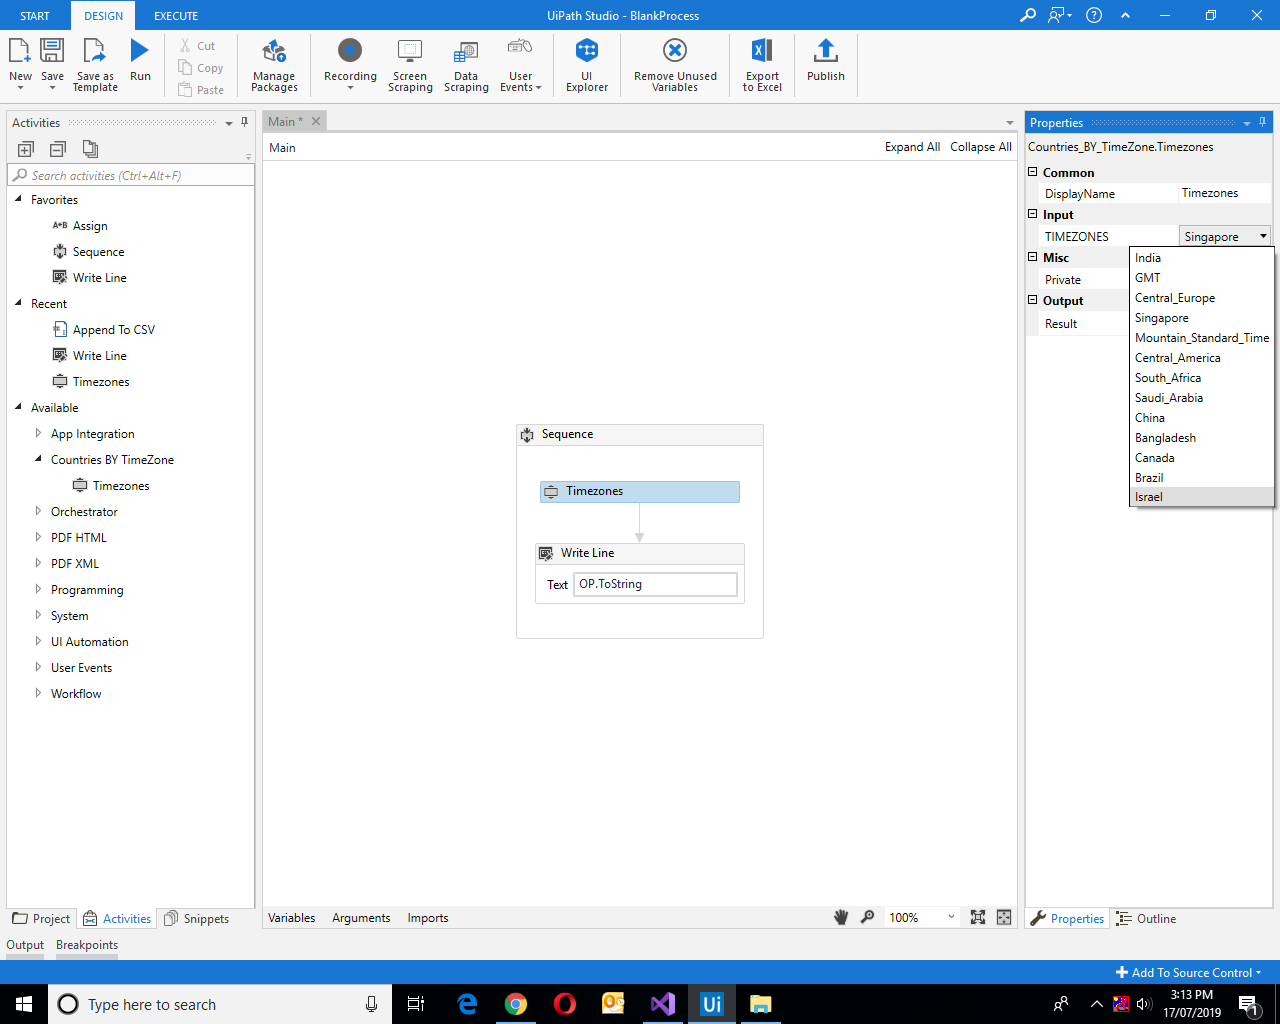Open the zoom percentage dropdown
The height and width of the screenshot is (1024, 1280).
click(951, 917)
